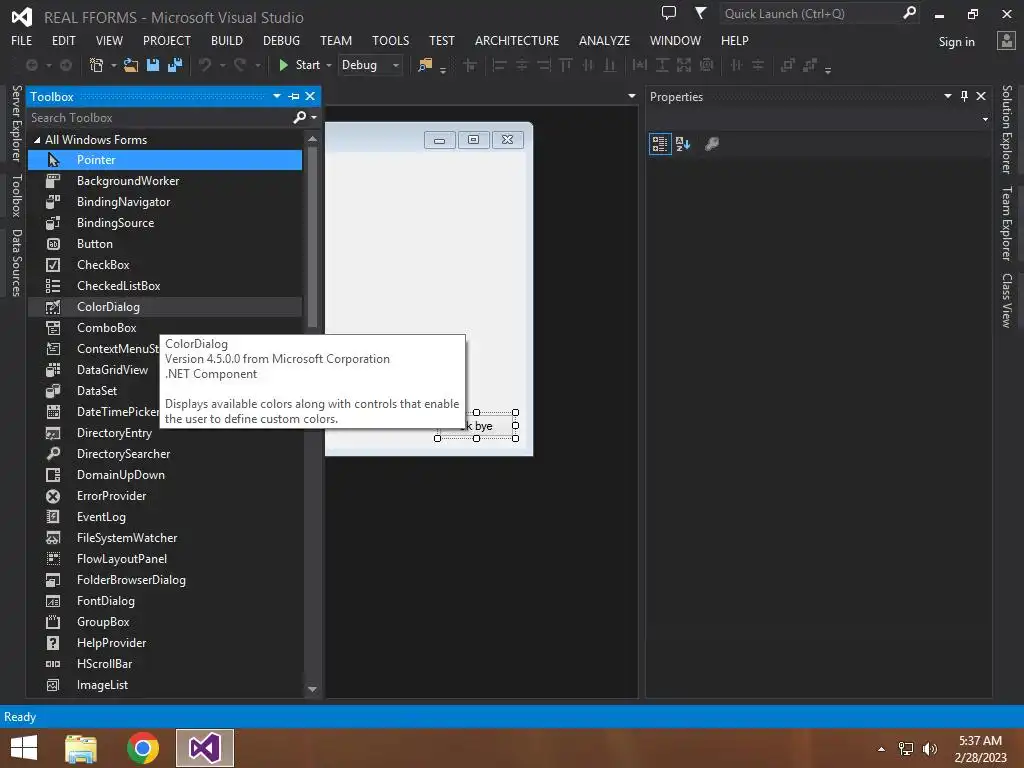Open Chrome from the taskbar
Screen dimensions: 1024x768
pos(143,748)
